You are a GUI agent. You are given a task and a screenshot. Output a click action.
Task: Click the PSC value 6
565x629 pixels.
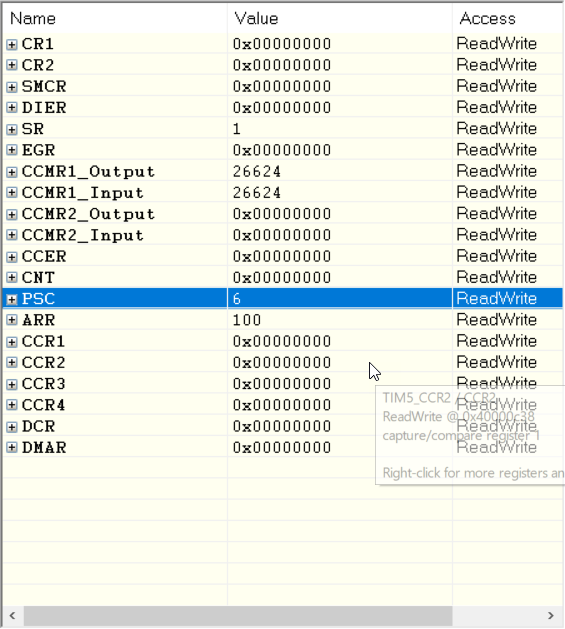tap(237, 299)
